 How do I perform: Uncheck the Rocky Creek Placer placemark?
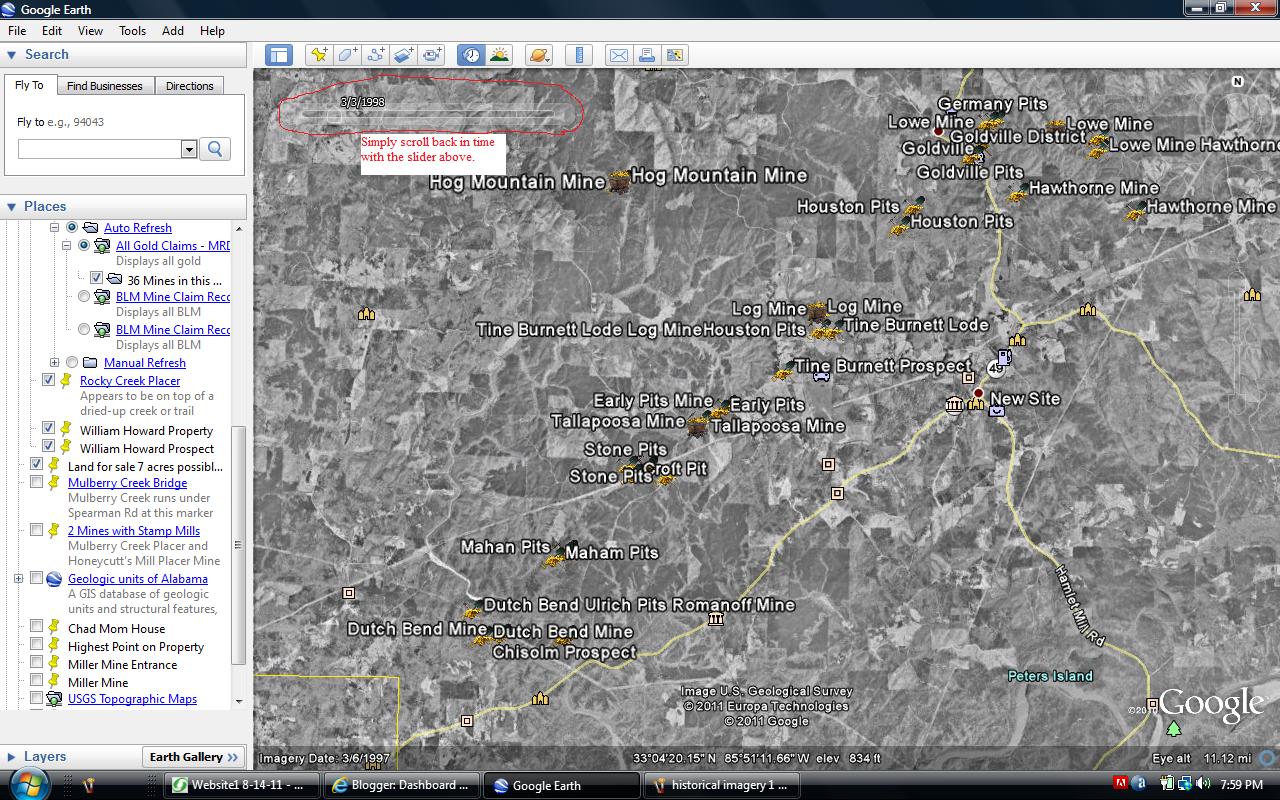(x=48, y=380)
